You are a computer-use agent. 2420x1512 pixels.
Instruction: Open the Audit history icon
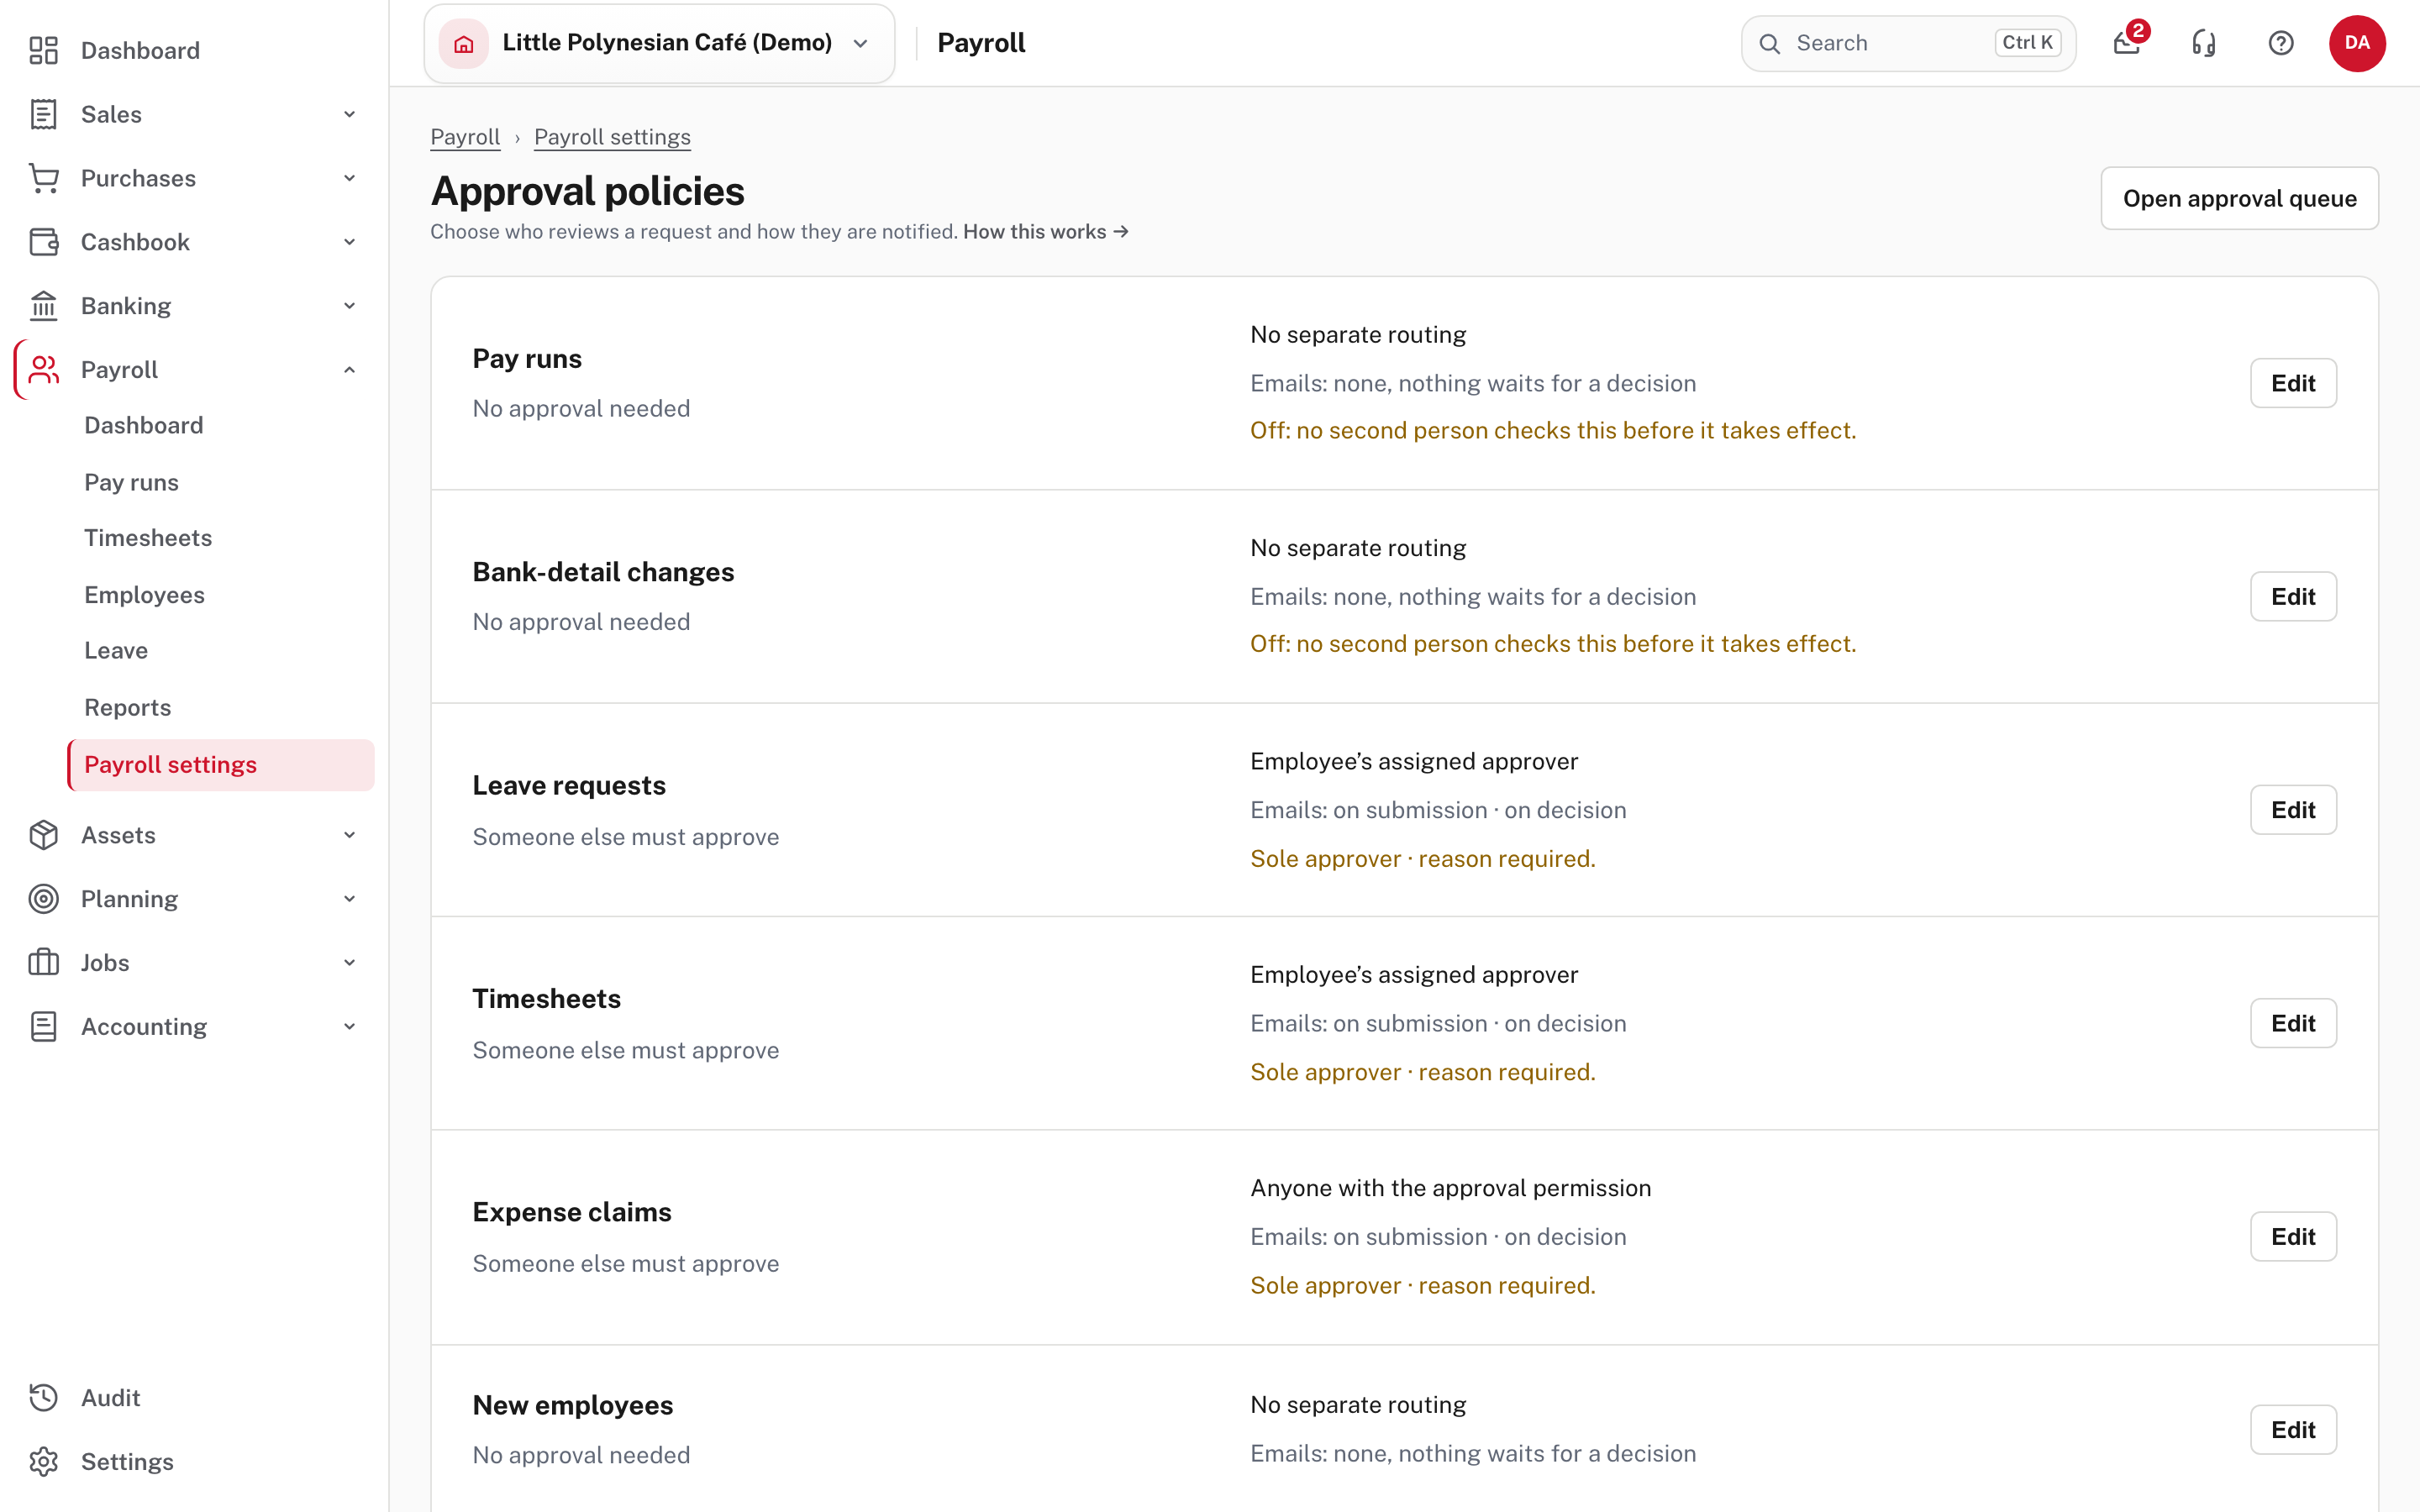tap(43, 1397)
